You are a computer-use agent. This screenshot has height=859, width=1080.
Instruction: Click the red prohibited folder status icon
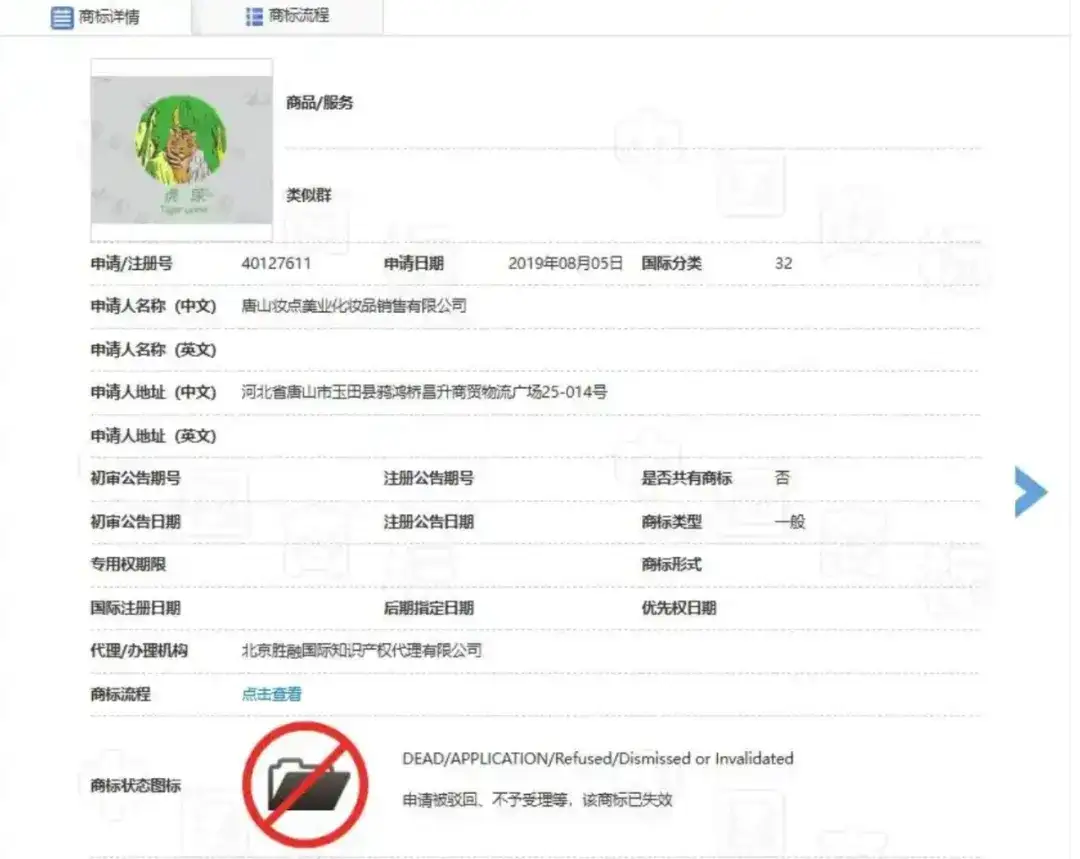306,785
